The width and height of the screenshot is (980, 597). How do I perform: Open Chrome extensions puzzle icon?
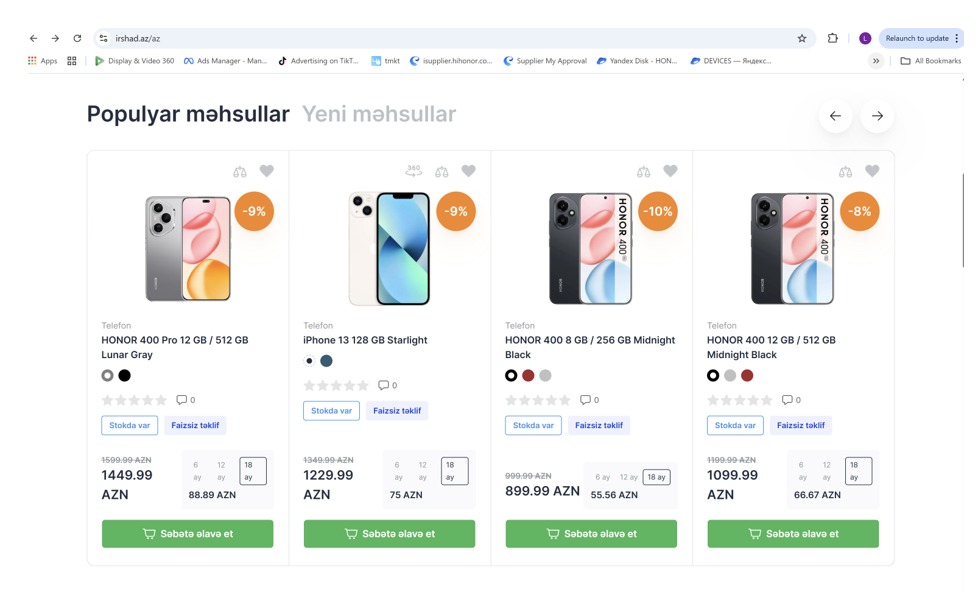coord(832,38)
